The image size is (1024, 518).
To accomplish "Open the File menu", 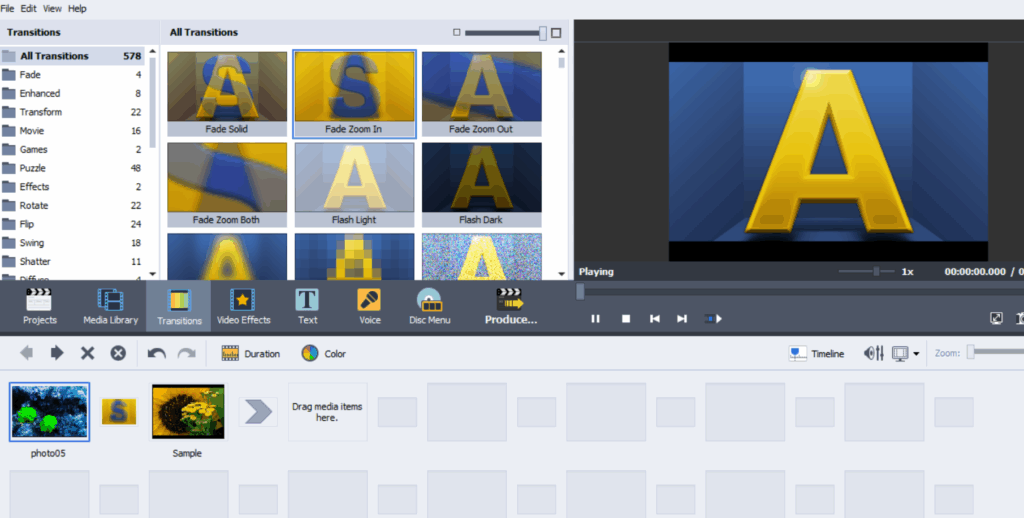I will [x=7, y=9].
